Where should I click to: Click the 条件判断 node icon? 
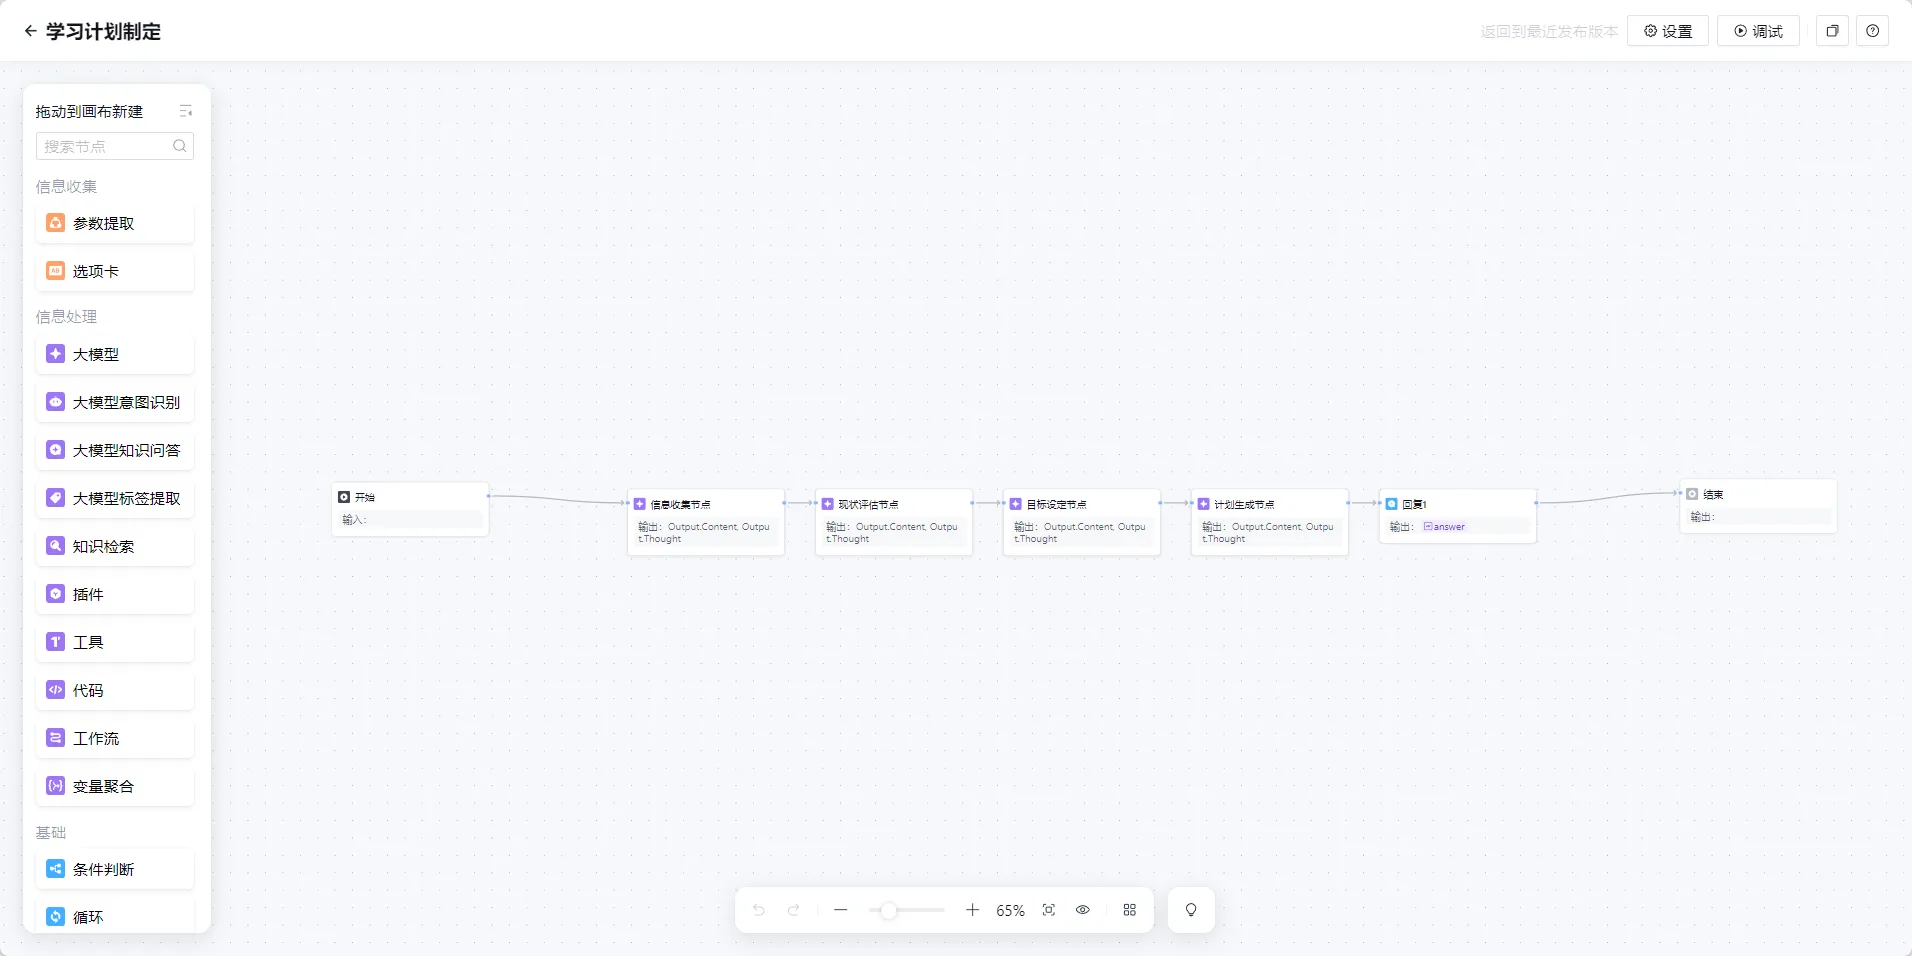[x=56, y=869]
